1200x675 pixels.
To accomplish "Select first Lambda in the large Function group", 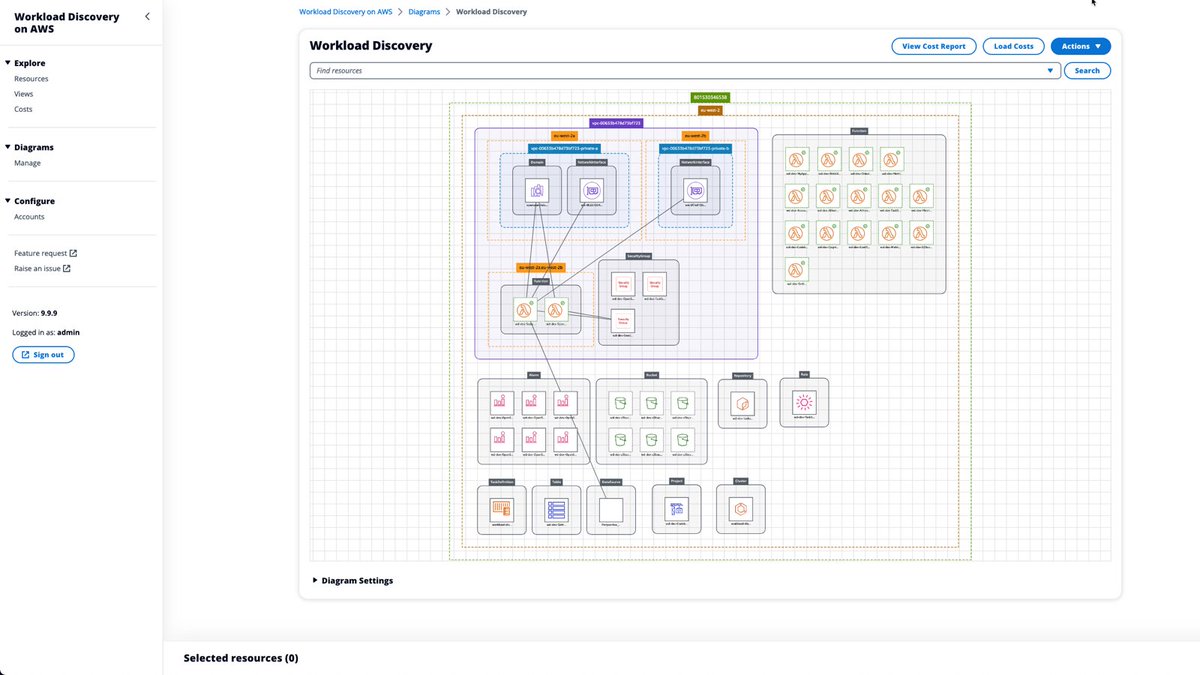I will point(797,160).
